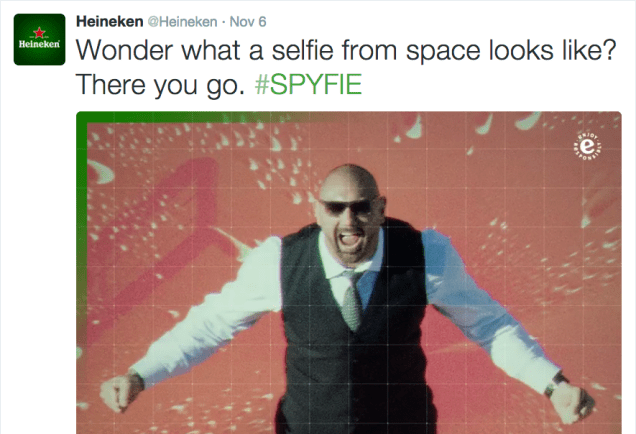Click the 'Wonder what a selfie' tweet text
Viewport: 636px width, 434px height.
tap(346, 50)
